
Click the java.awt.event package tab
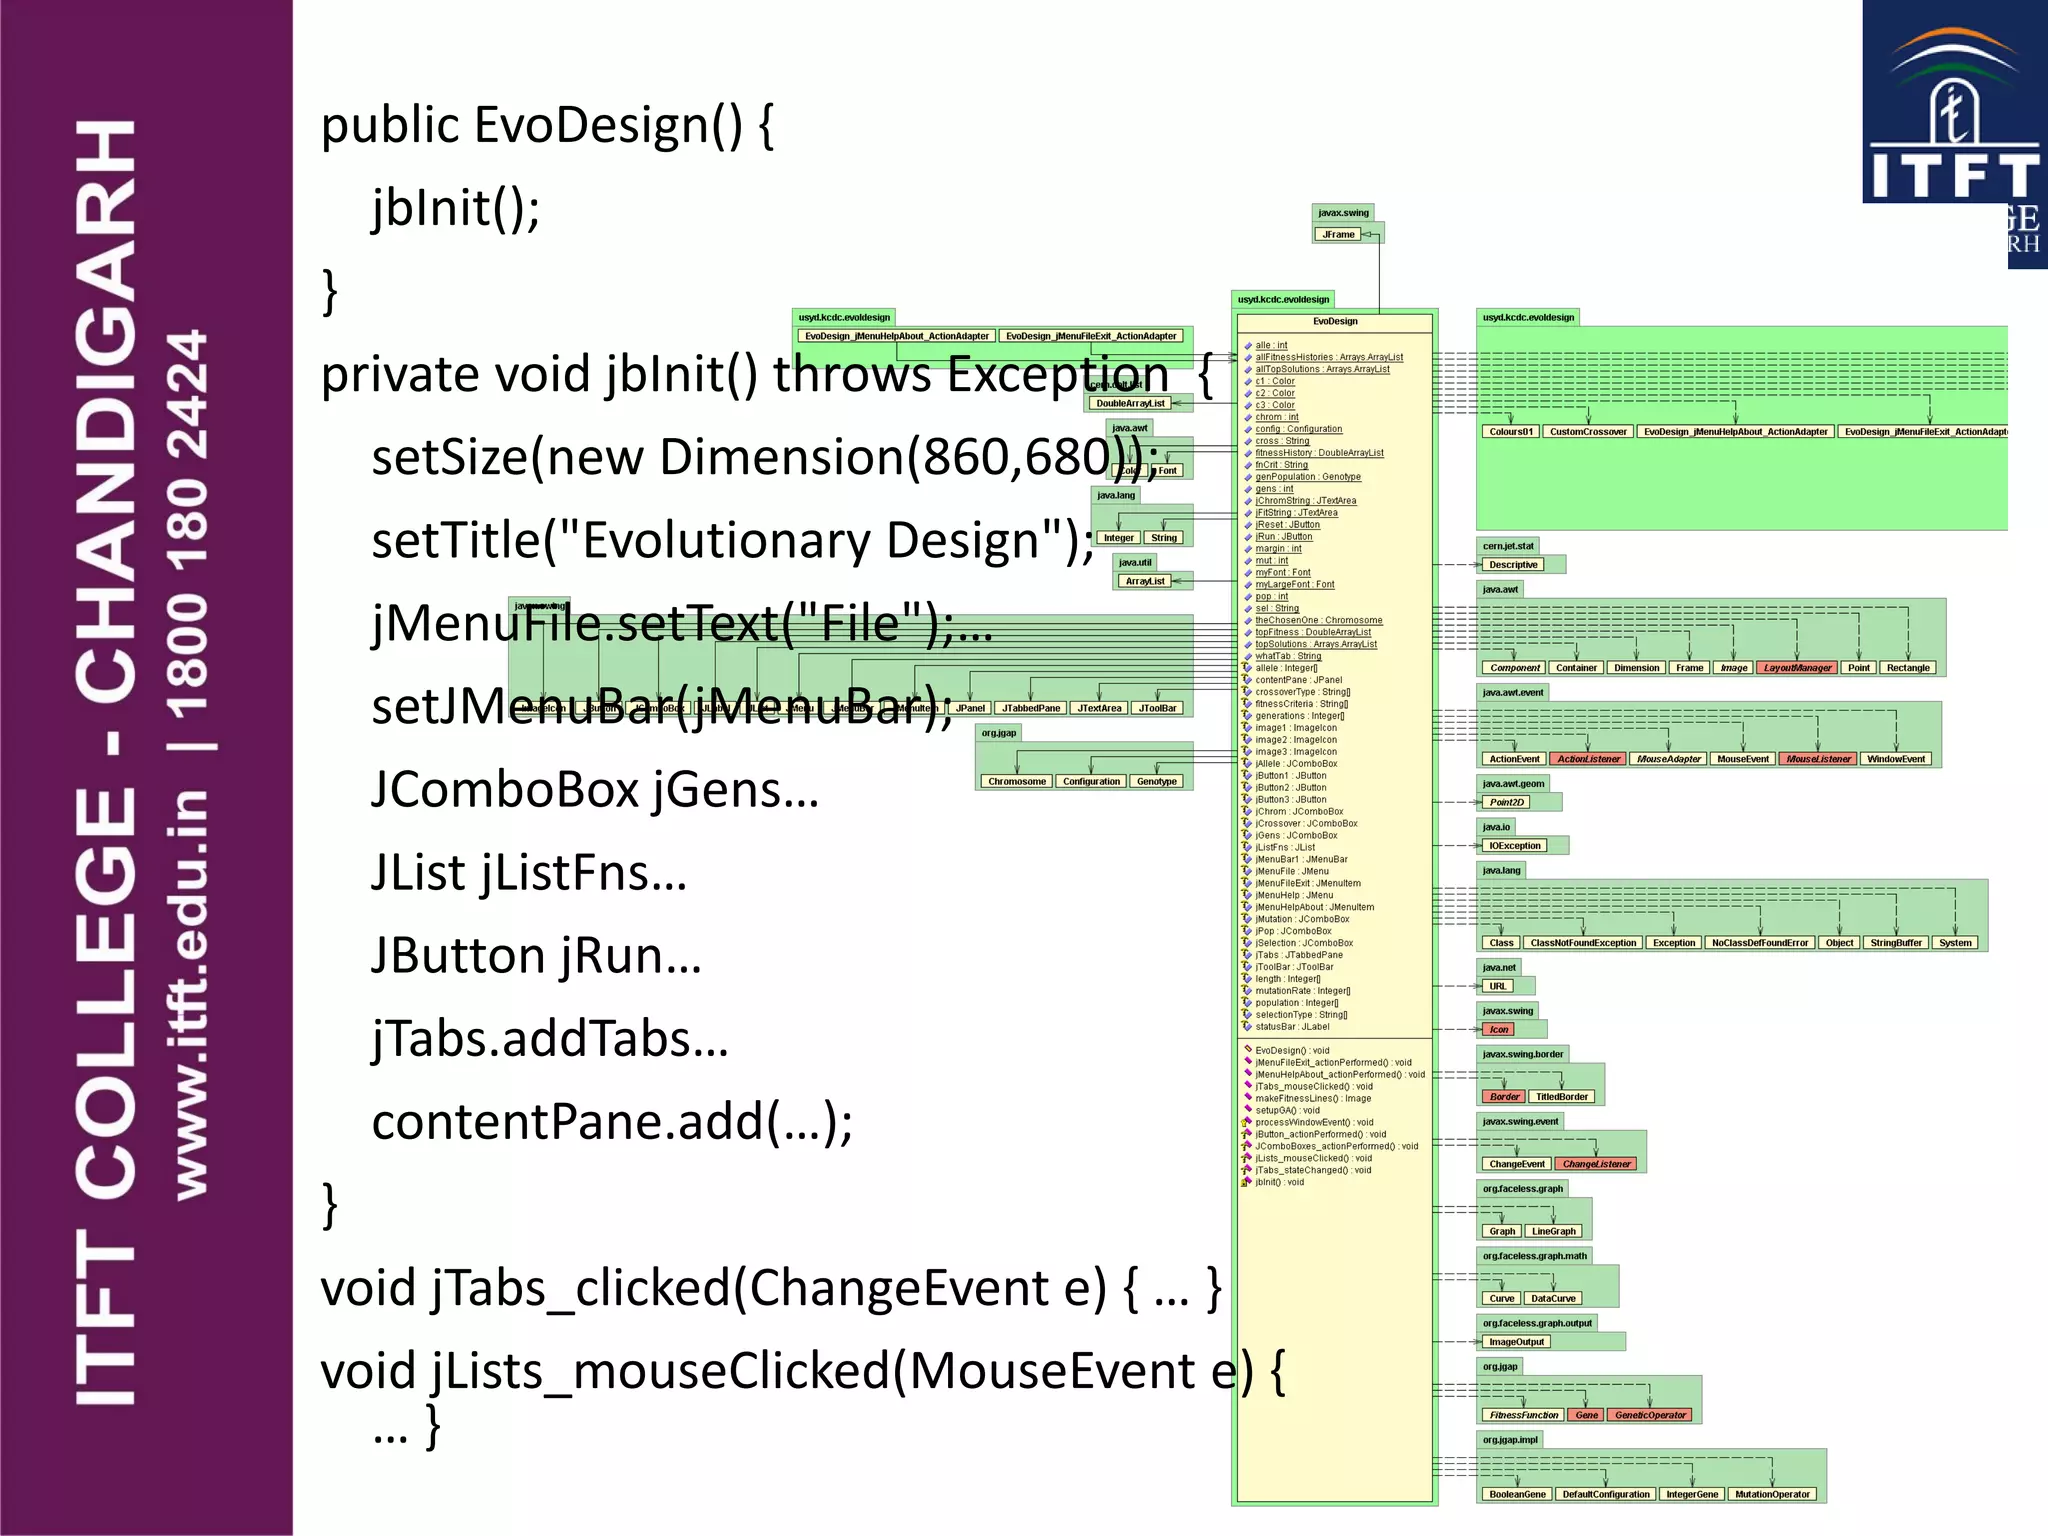[1513, 692]
